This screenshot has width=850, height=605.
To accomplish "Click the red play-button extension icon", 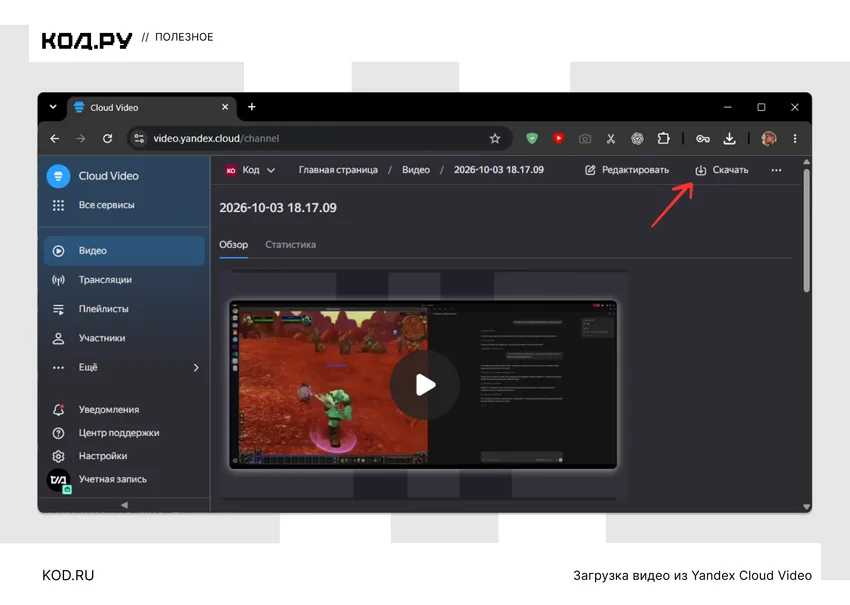I will pos(558,139).
